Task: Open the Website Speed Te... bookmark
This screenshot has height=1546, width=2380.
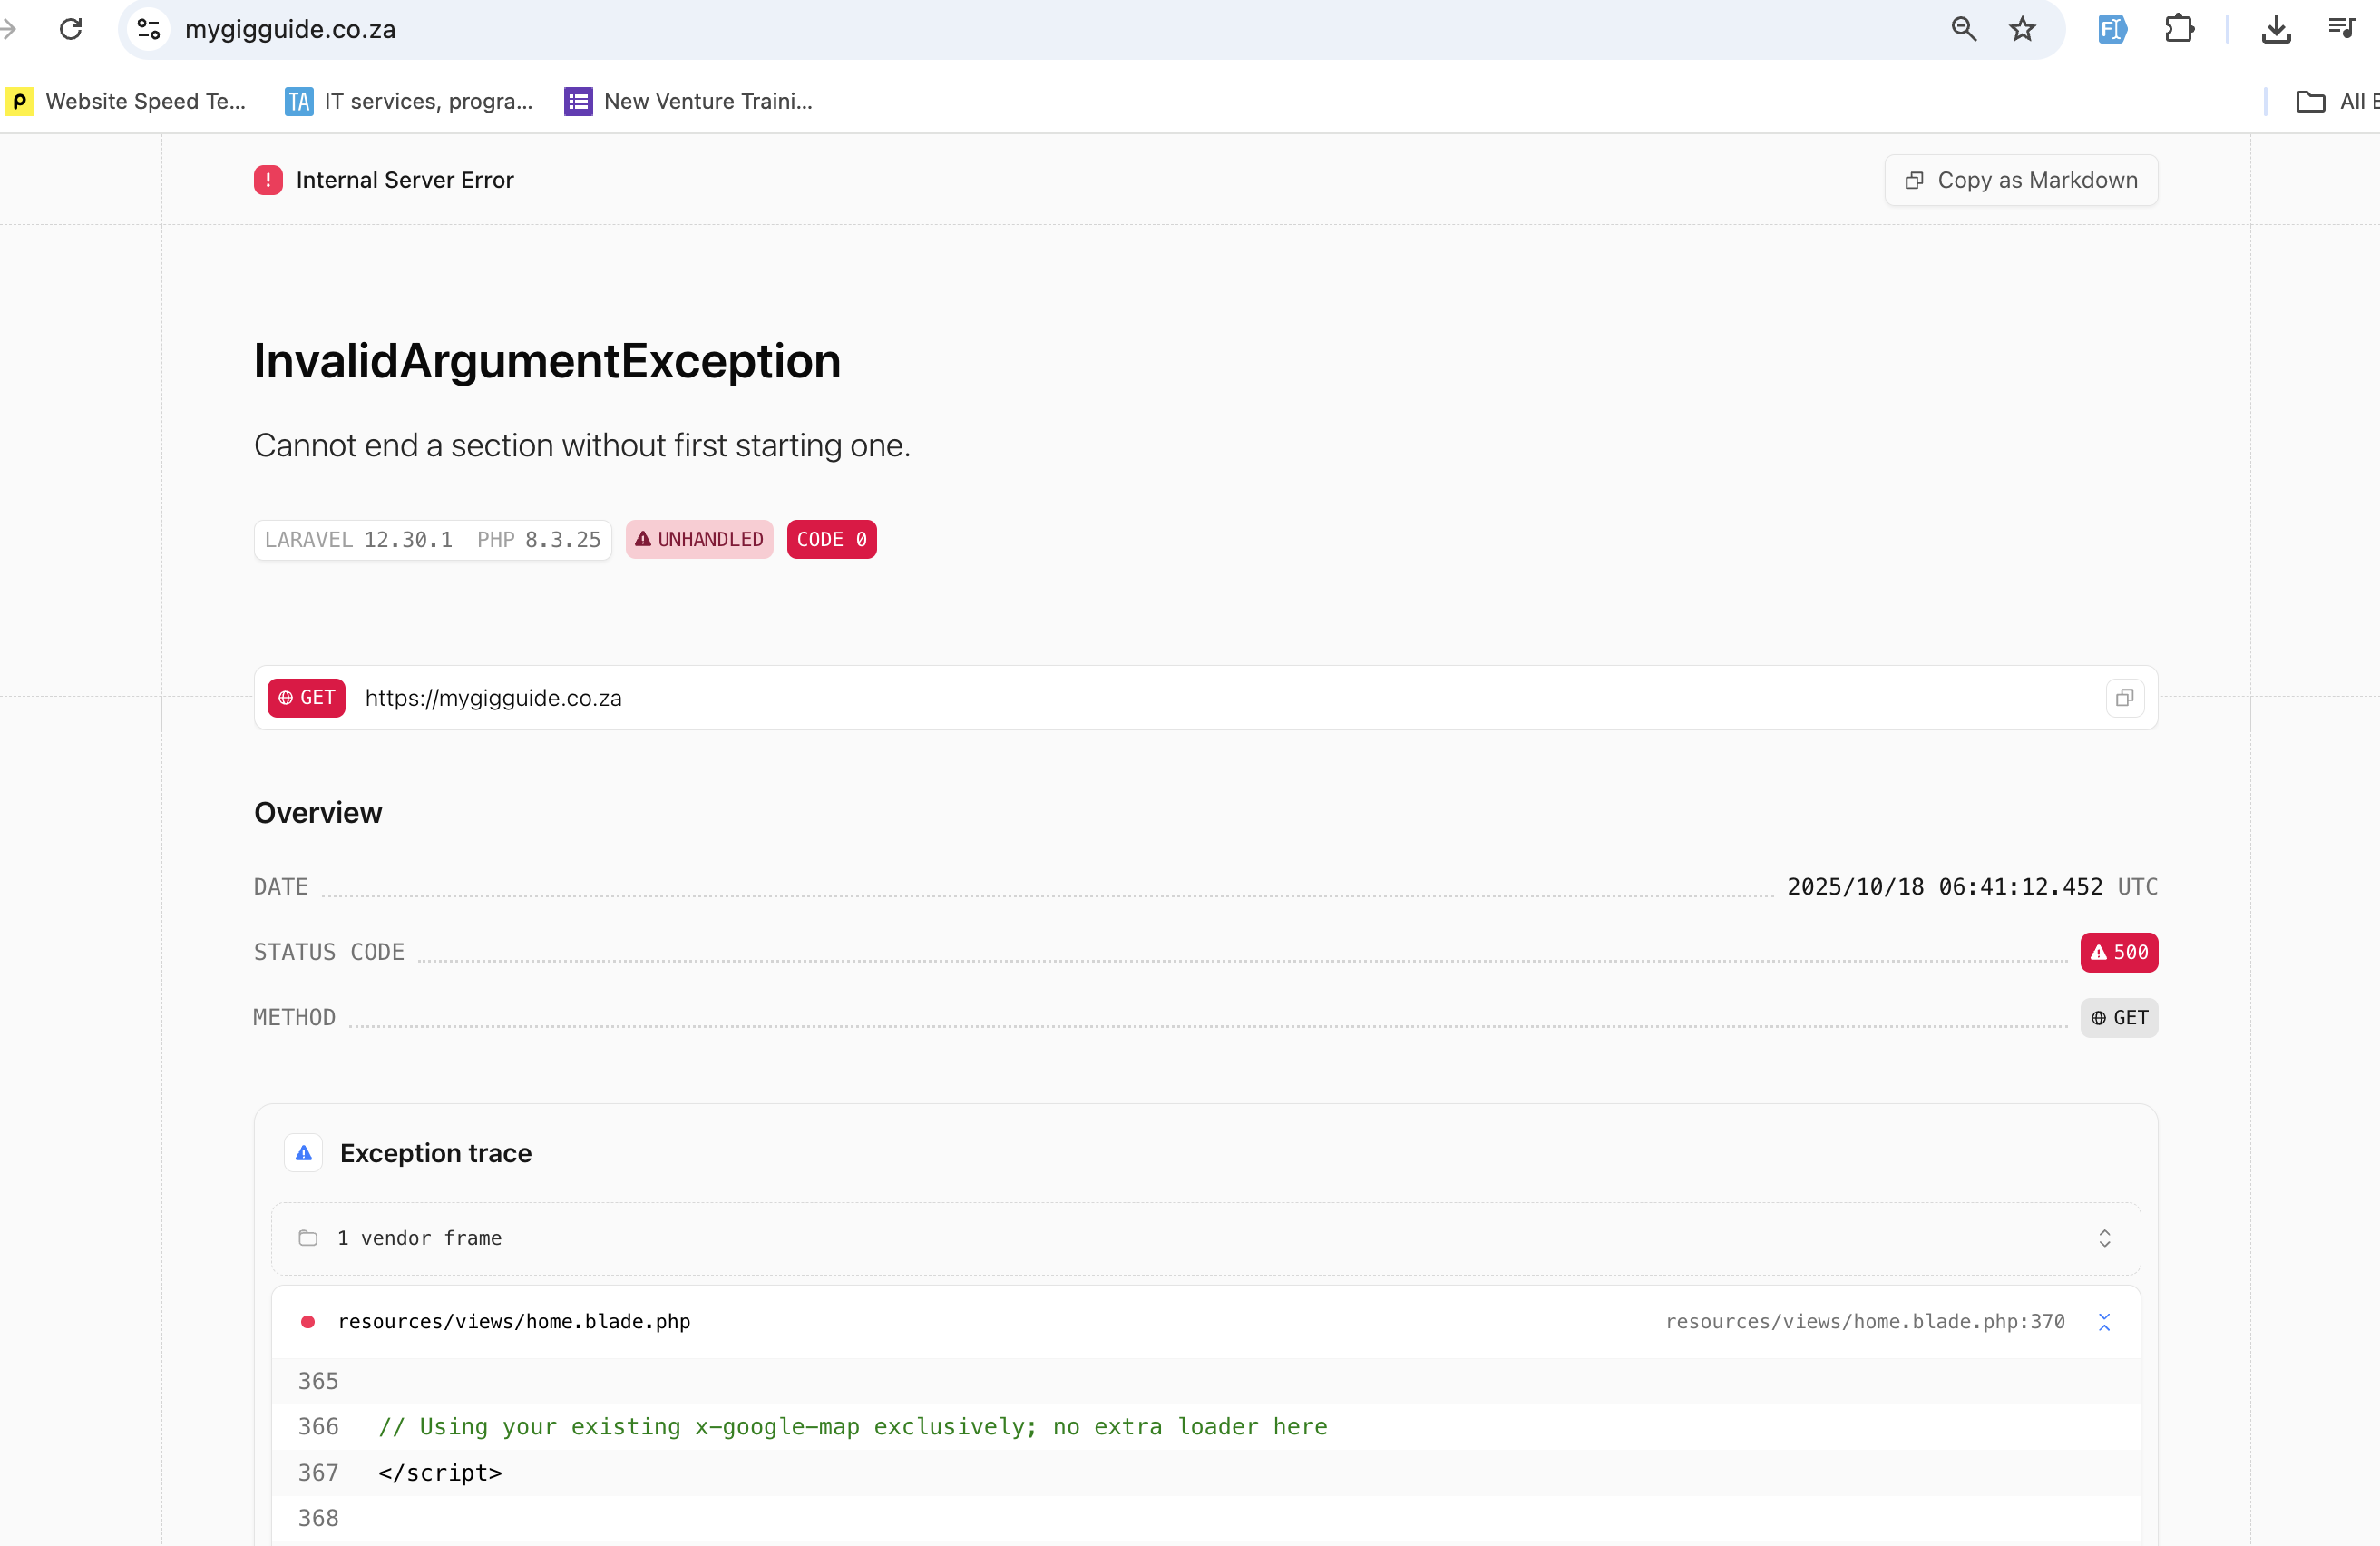Action: coord(127,101)
